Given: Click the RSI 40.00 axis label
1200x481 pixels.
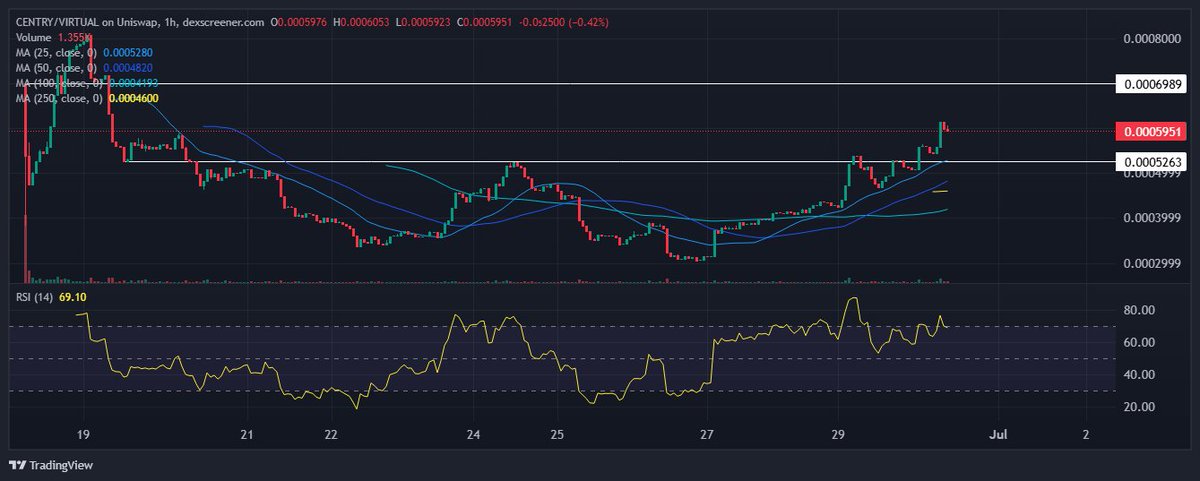Looking at the screenshot, I should click(1138, 374).
